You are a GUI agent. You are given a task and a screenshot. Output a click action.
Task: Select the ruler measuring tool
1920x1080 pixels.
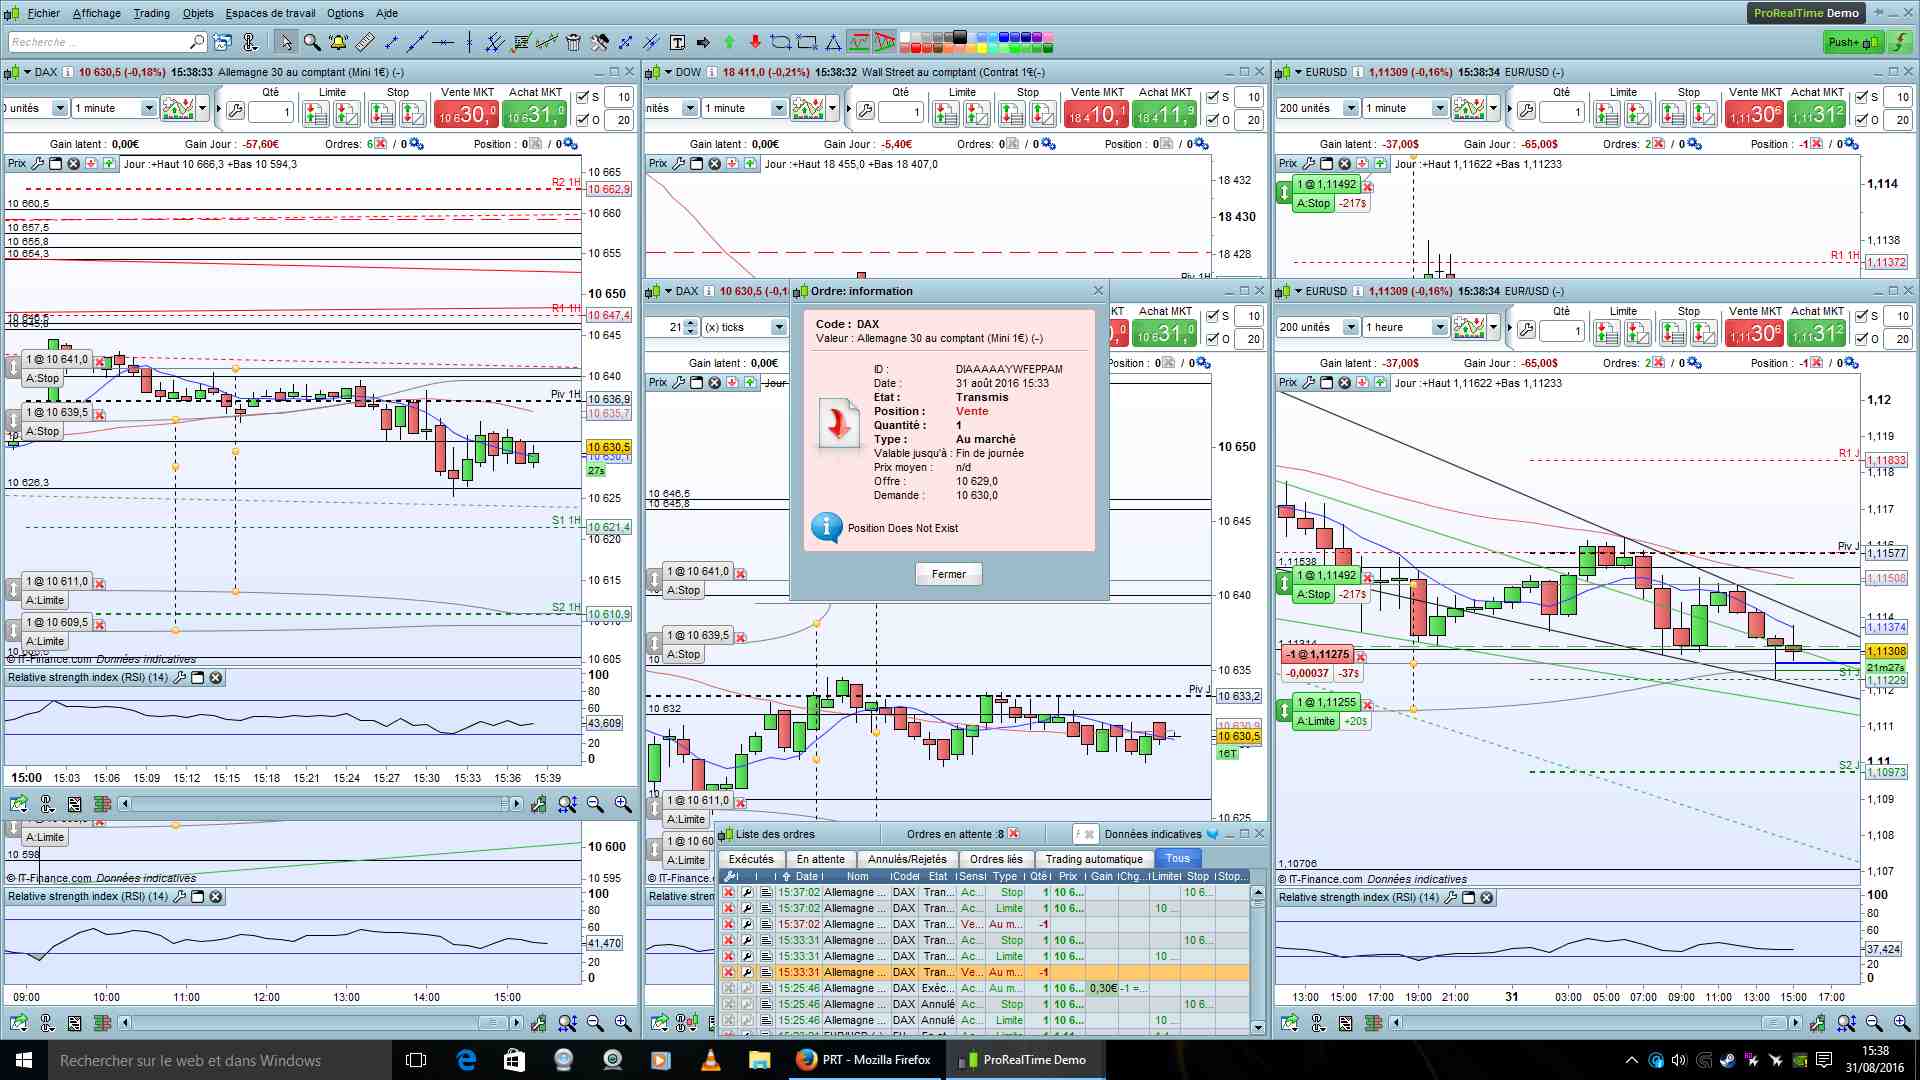tap(365, 42)
